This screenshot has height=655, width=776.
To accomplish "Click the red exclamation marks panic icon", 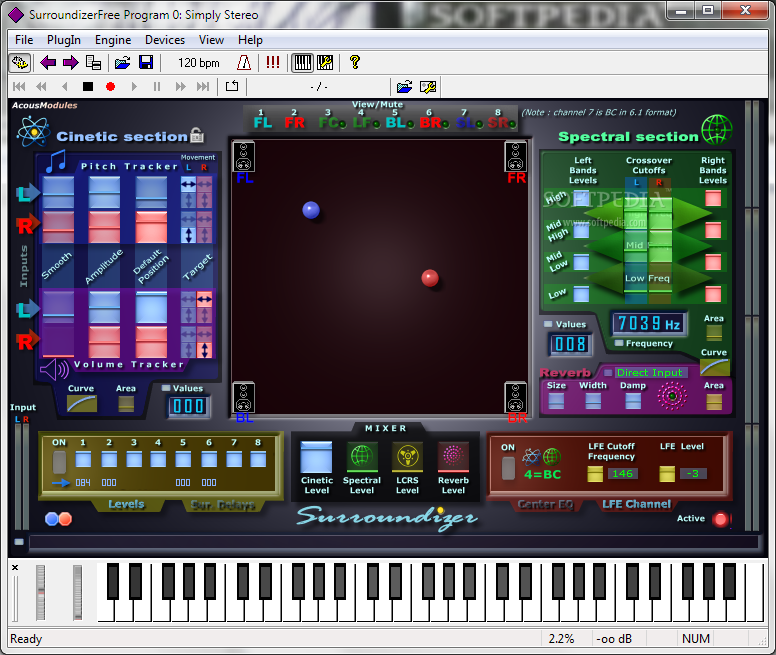I will coord(273,62).
